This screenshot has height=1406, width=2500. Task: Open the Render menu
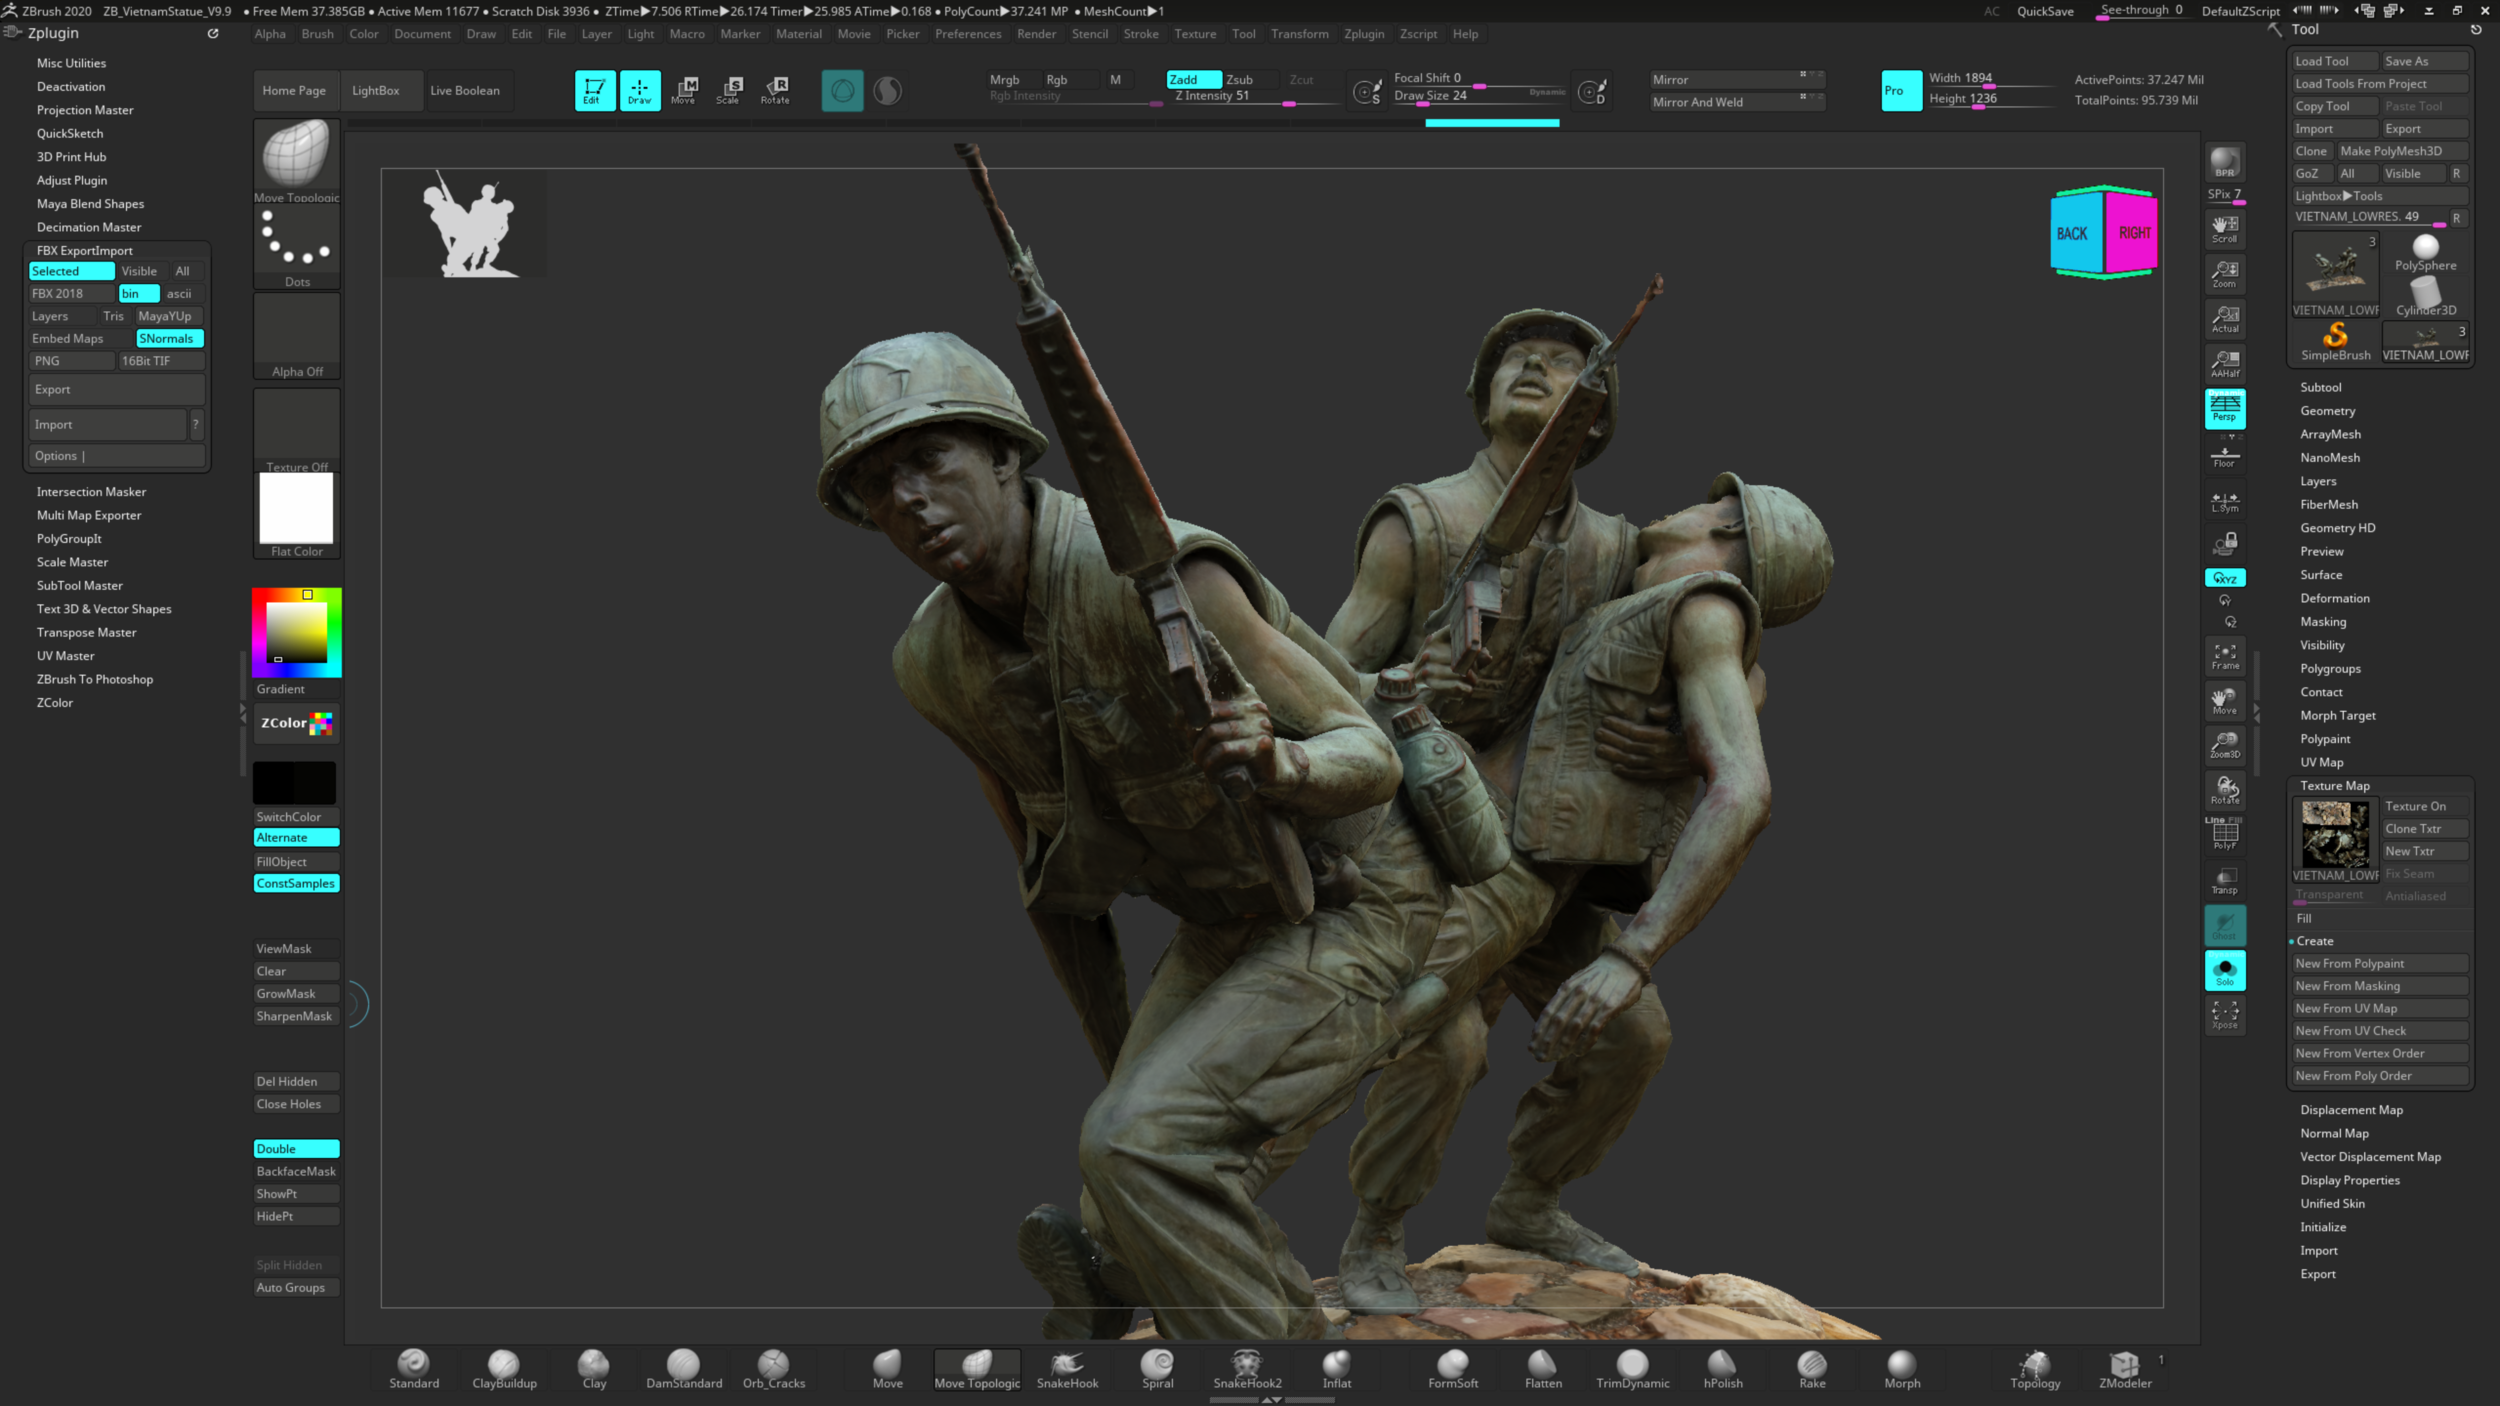tap(1037, 33)
